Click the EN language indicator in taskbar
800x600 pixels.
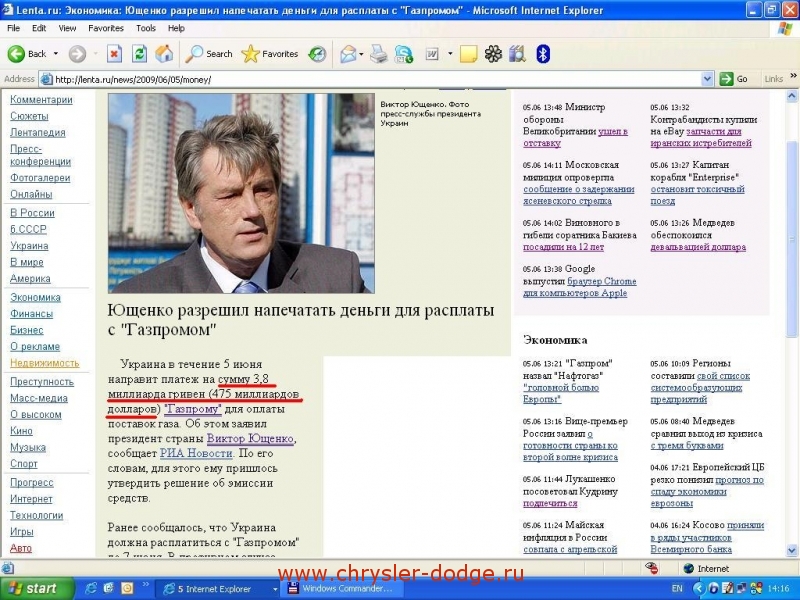pos(677,589)
